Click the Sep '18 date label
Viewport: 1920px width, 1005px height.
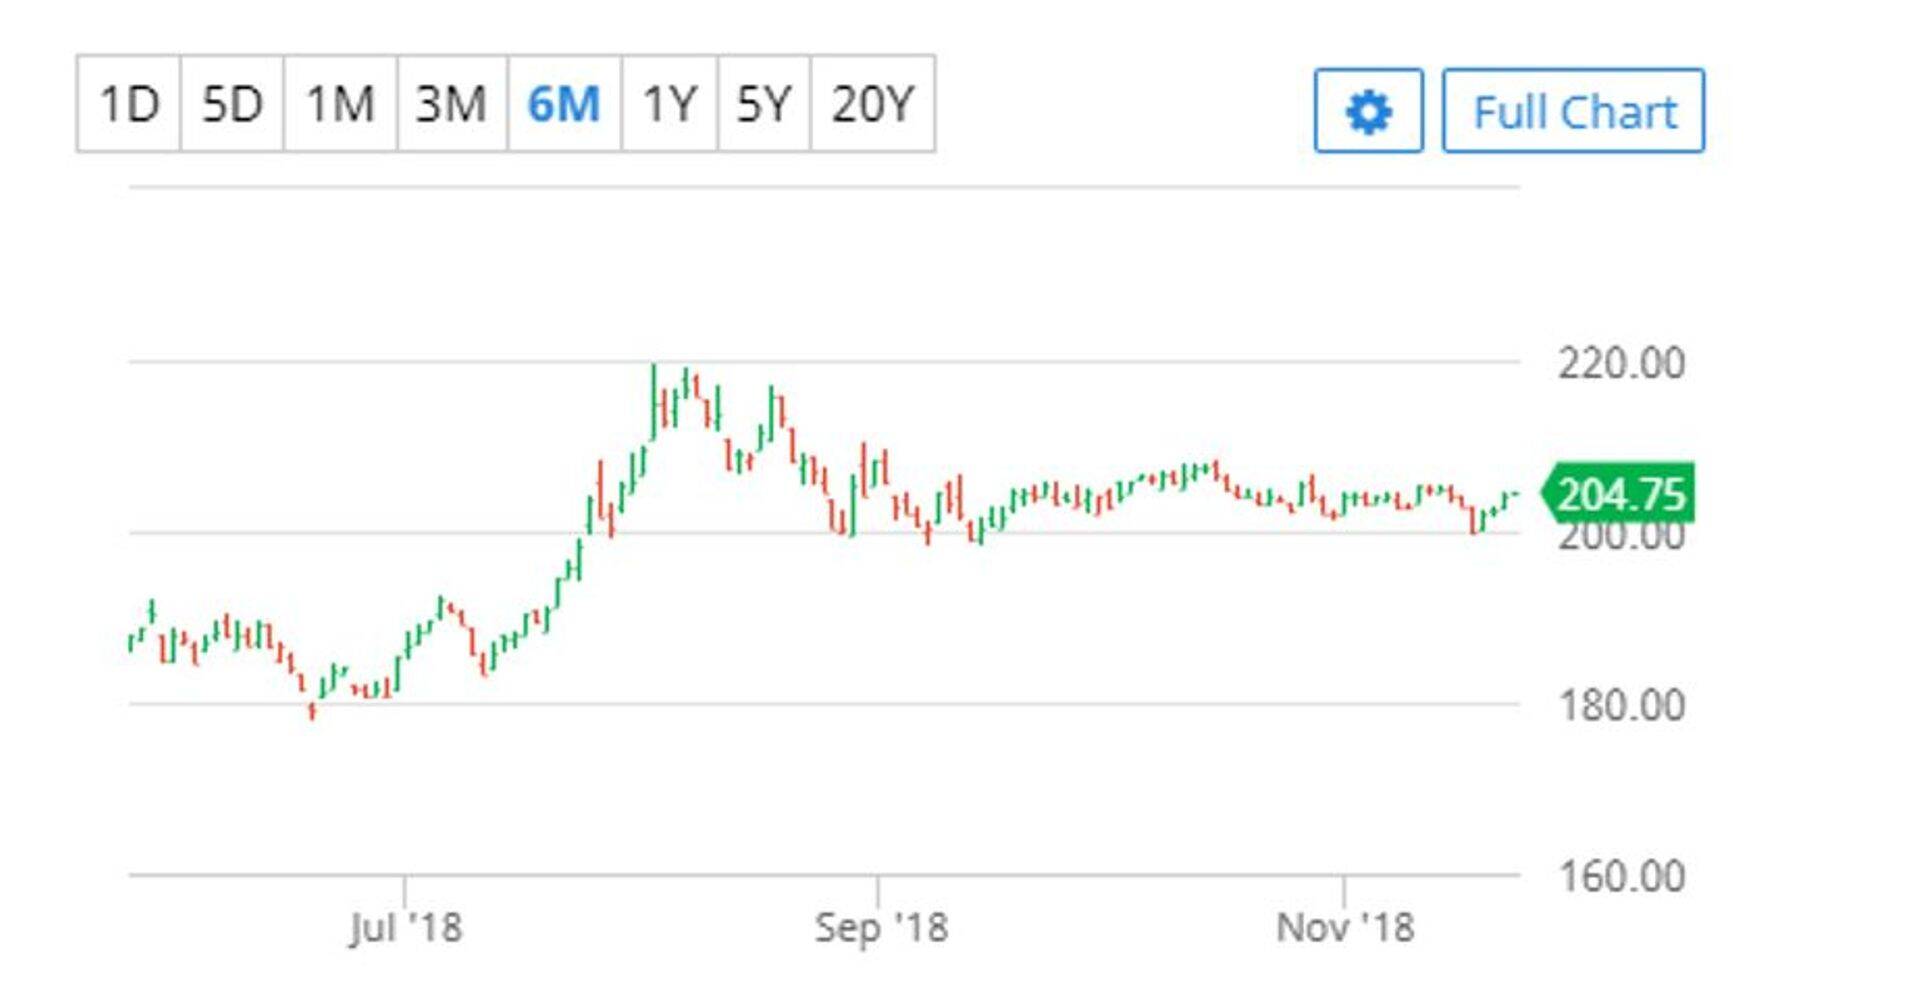click(x=880, y=928)
